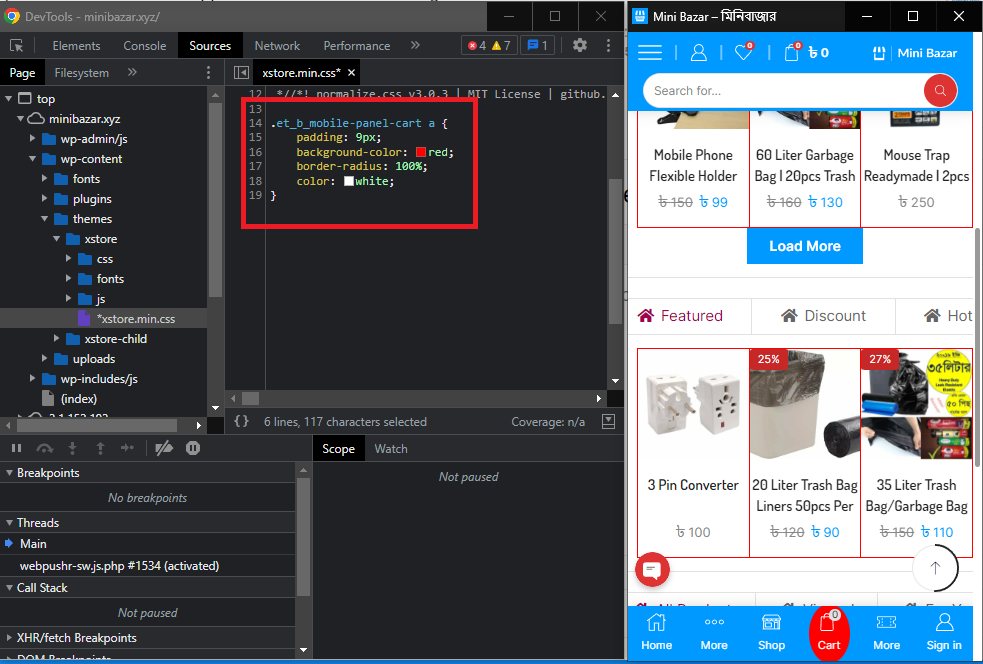Tap Shop in Mini Bazar bottom bar
Screen dimensions: 983x664
(771, 632)
